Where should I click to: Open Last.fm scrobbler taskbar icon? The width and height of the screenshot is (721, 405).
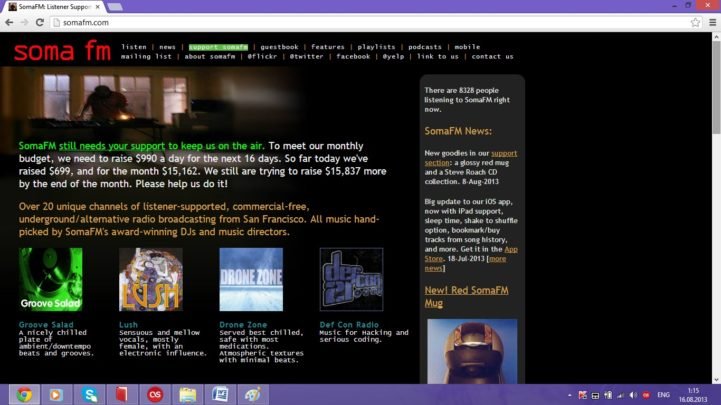[x=155, y=394]
